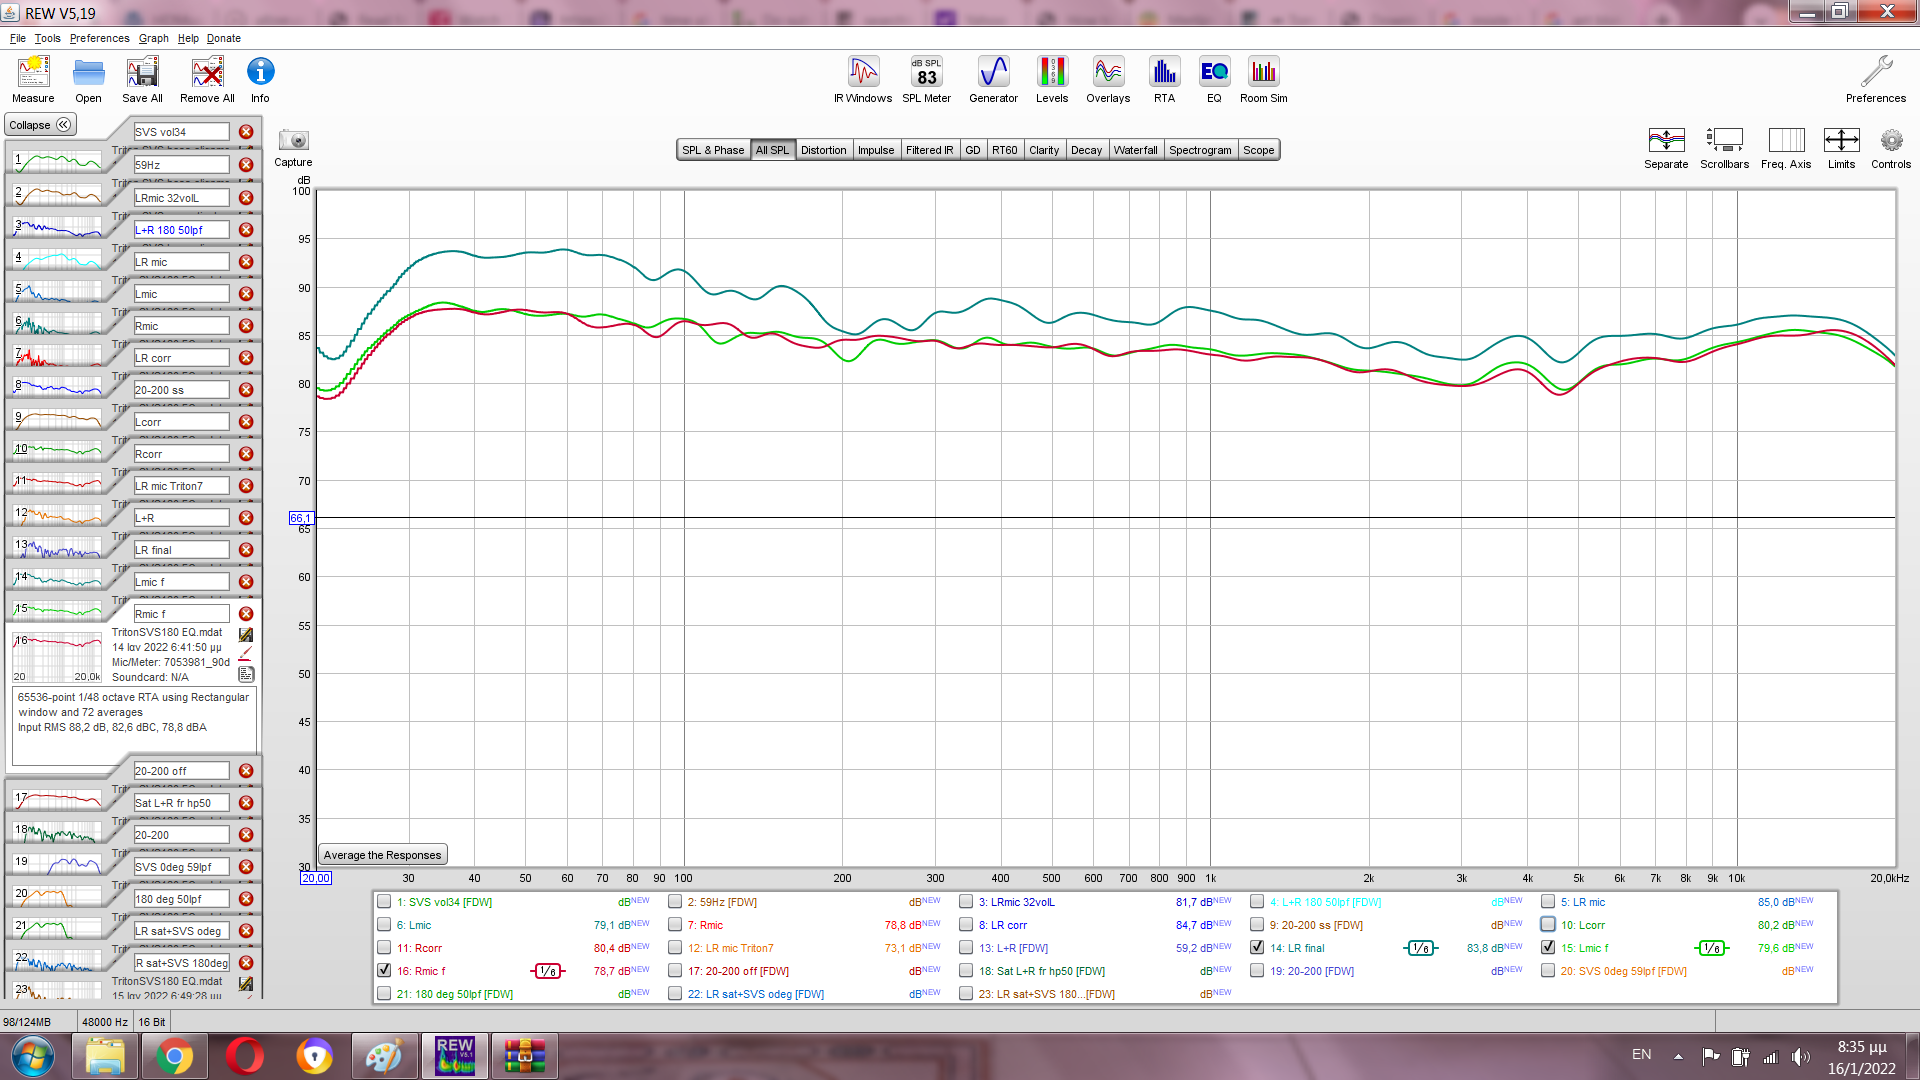Enable the 6: Lmic trace checkbox

pos(384,924)
